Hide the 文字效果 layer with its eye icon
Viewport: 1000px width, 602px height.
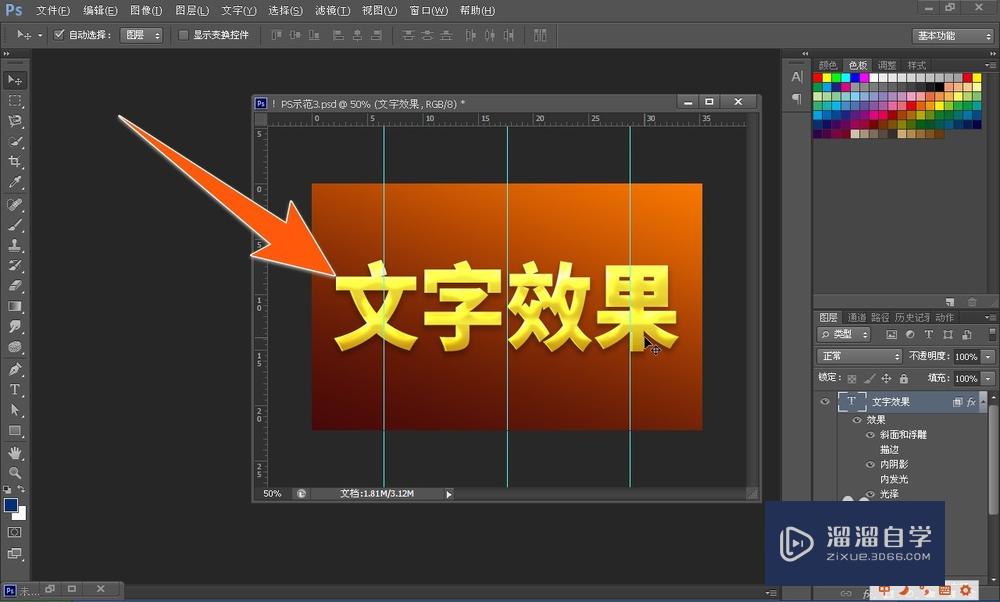point(824,401)
